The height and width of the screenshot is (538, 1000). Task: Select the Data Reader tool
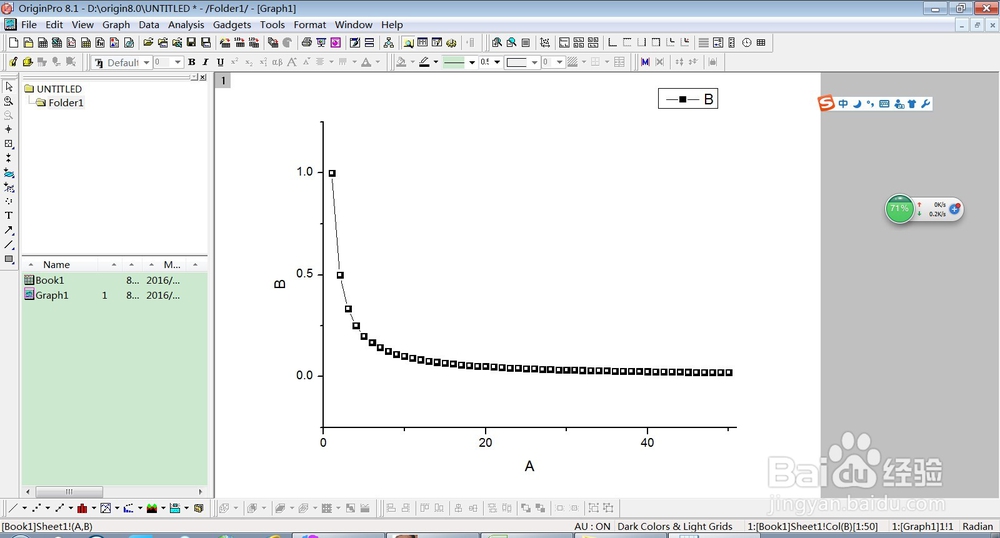(9, 144)
